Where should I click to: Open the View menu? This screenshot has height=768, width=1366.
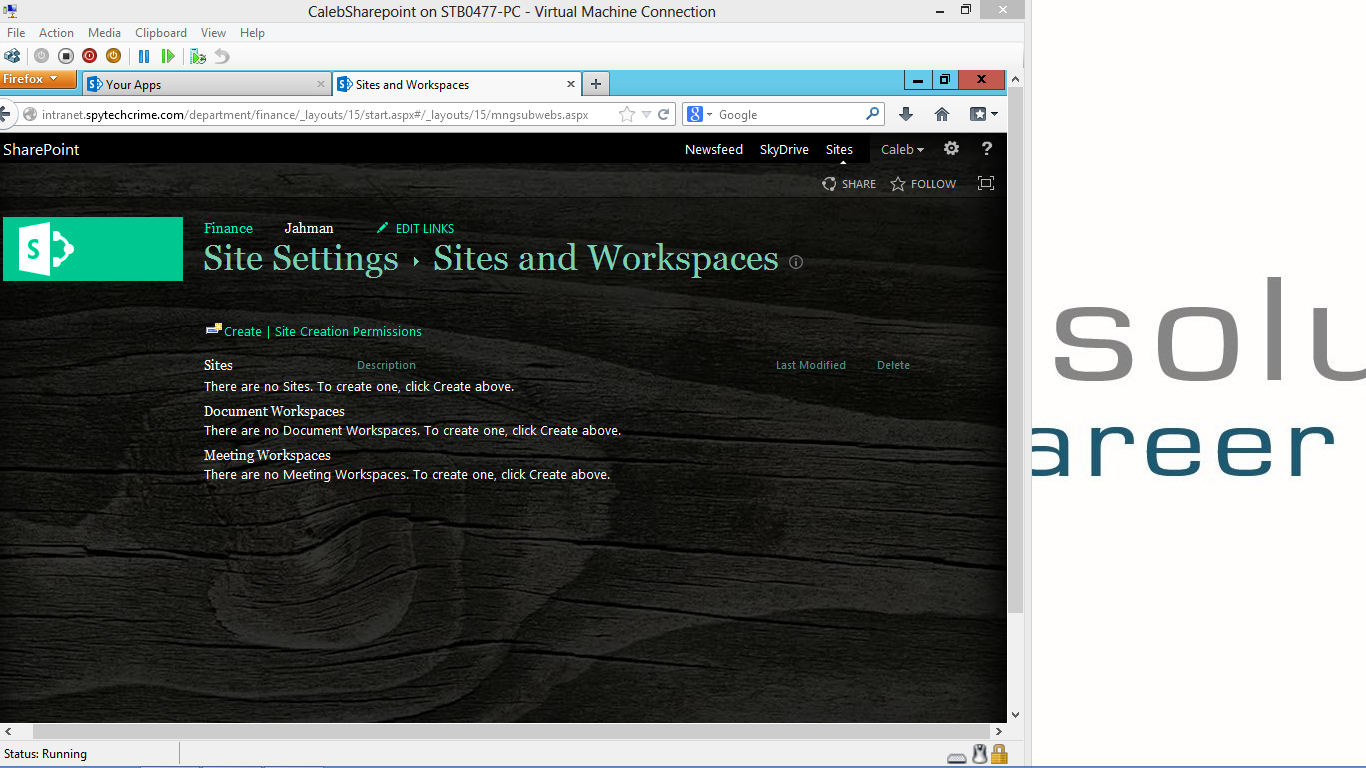point(213,33)
